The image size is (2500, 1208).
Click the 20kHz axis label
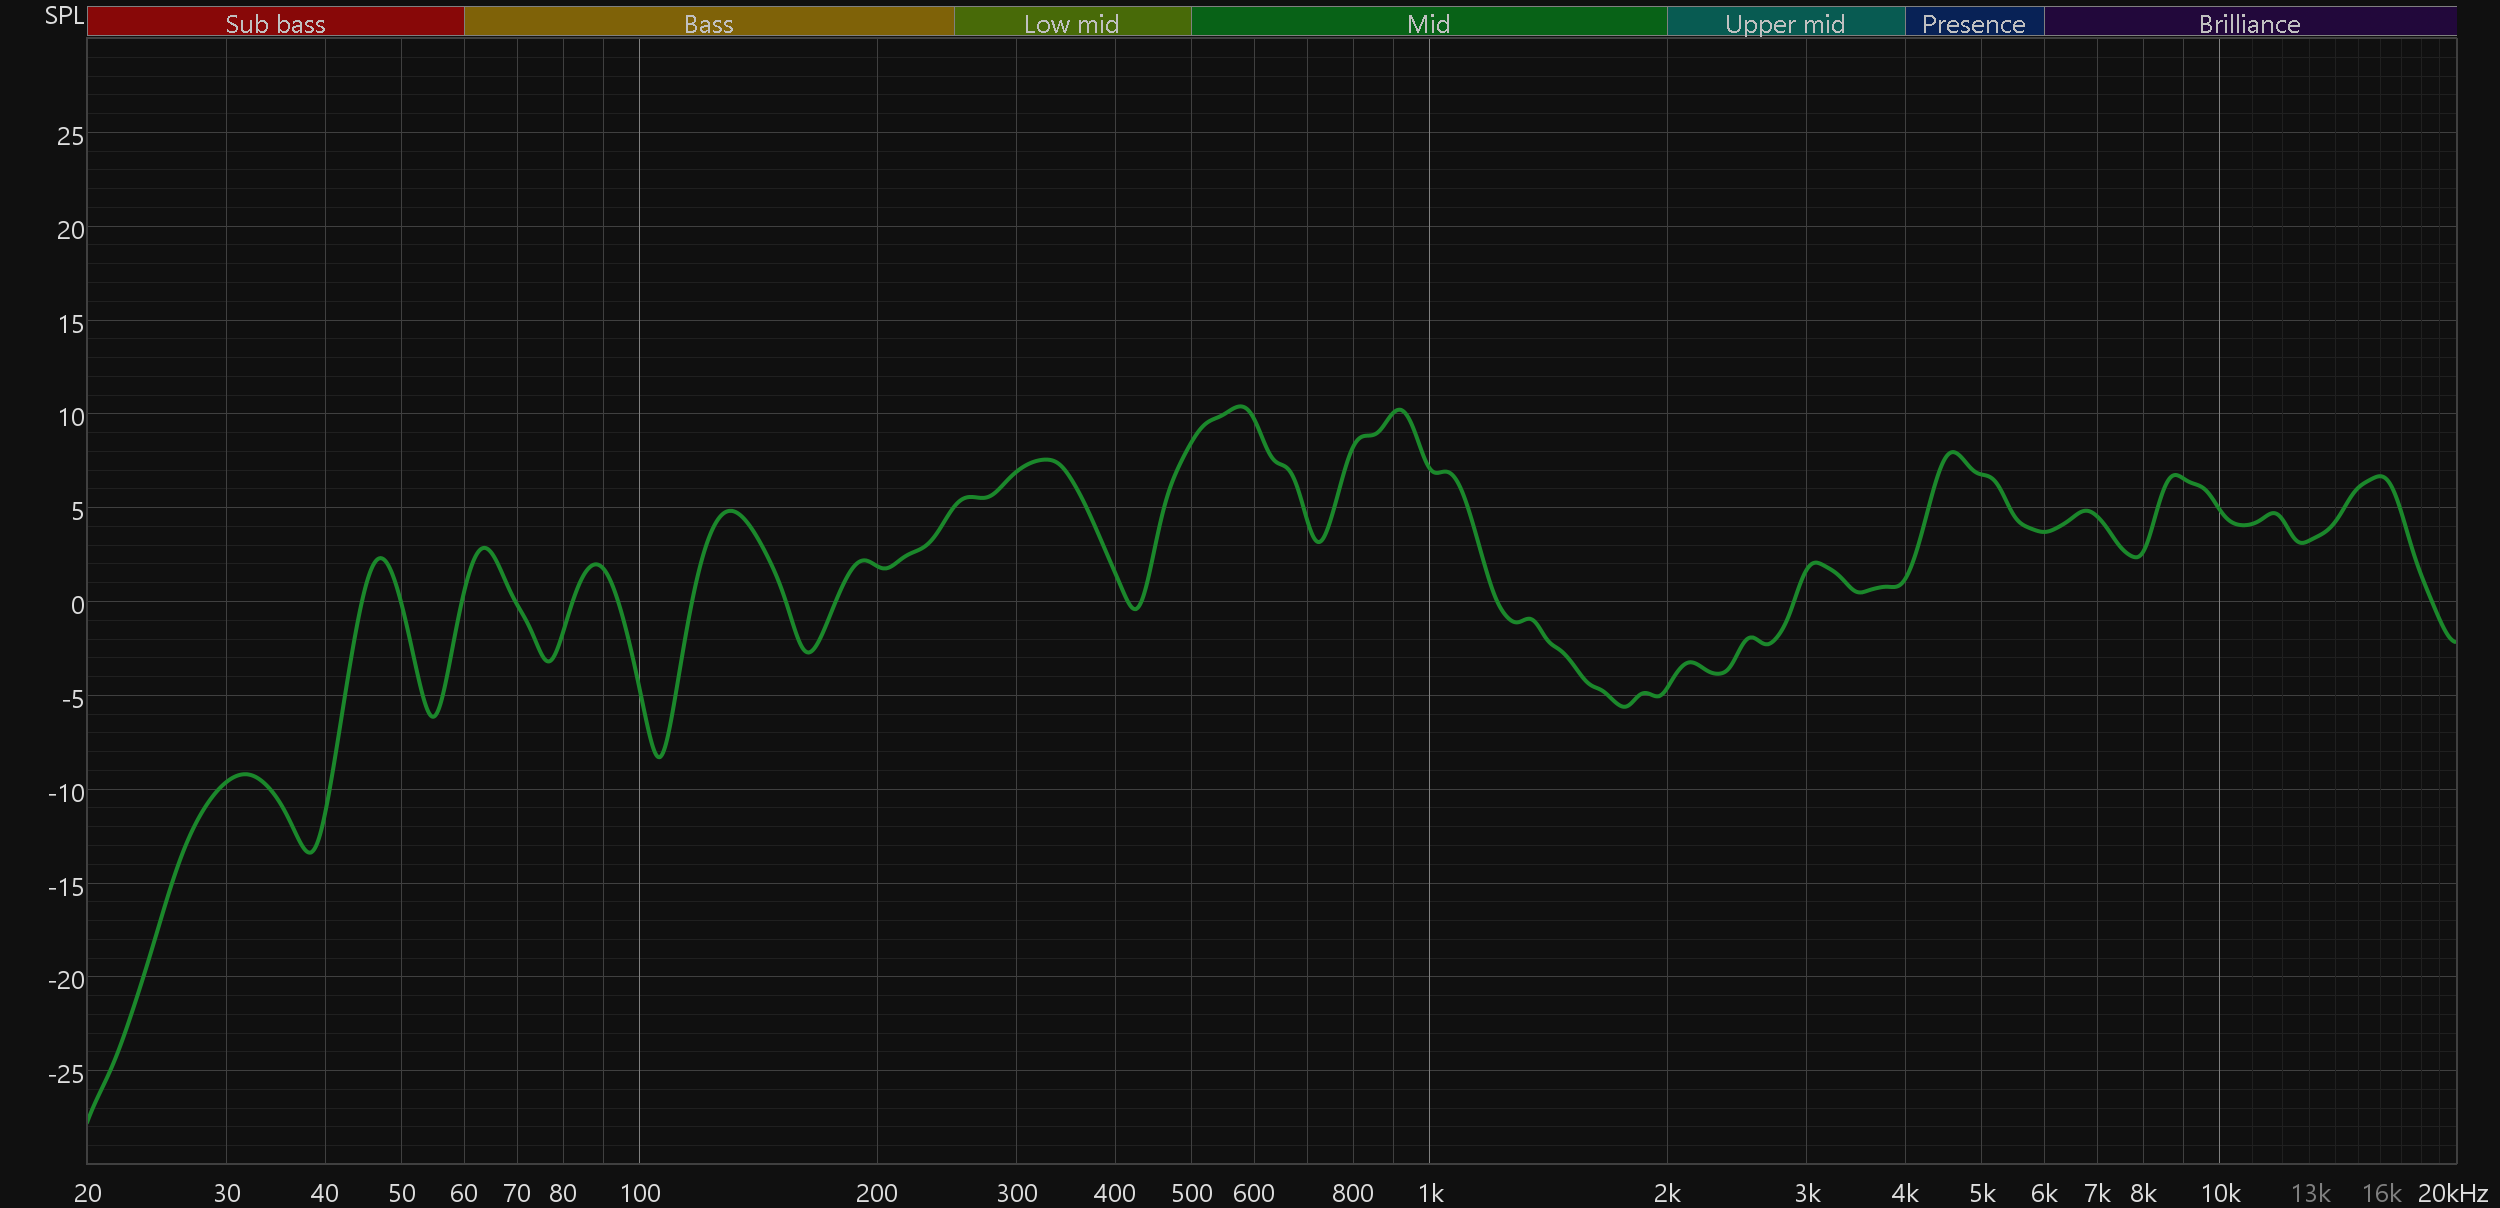[x=2453, y=1193]
